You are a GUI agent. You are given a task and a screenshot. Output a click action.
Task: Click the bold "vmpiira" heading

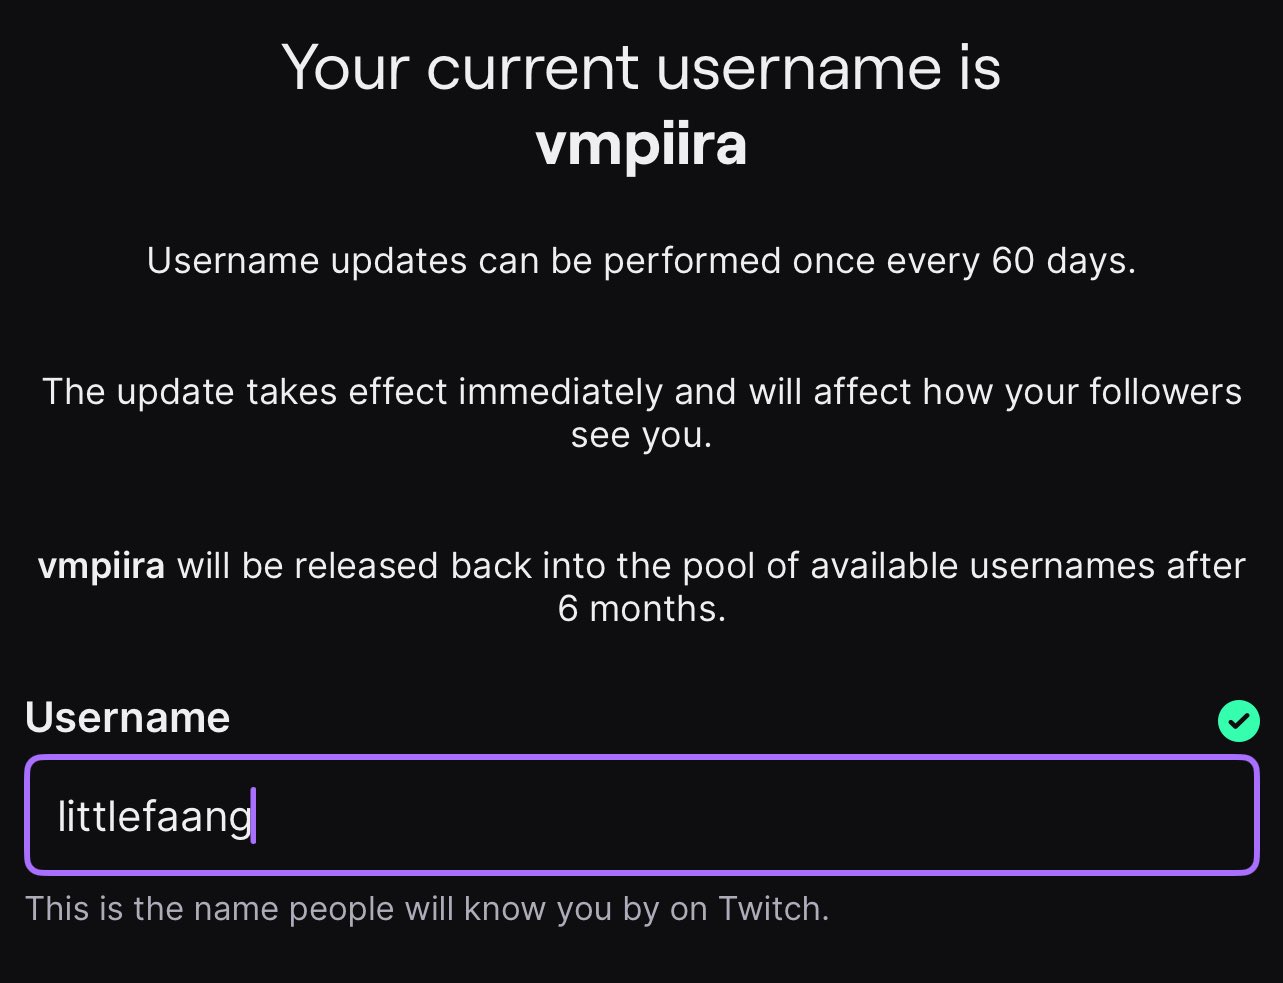coord(641,145)
